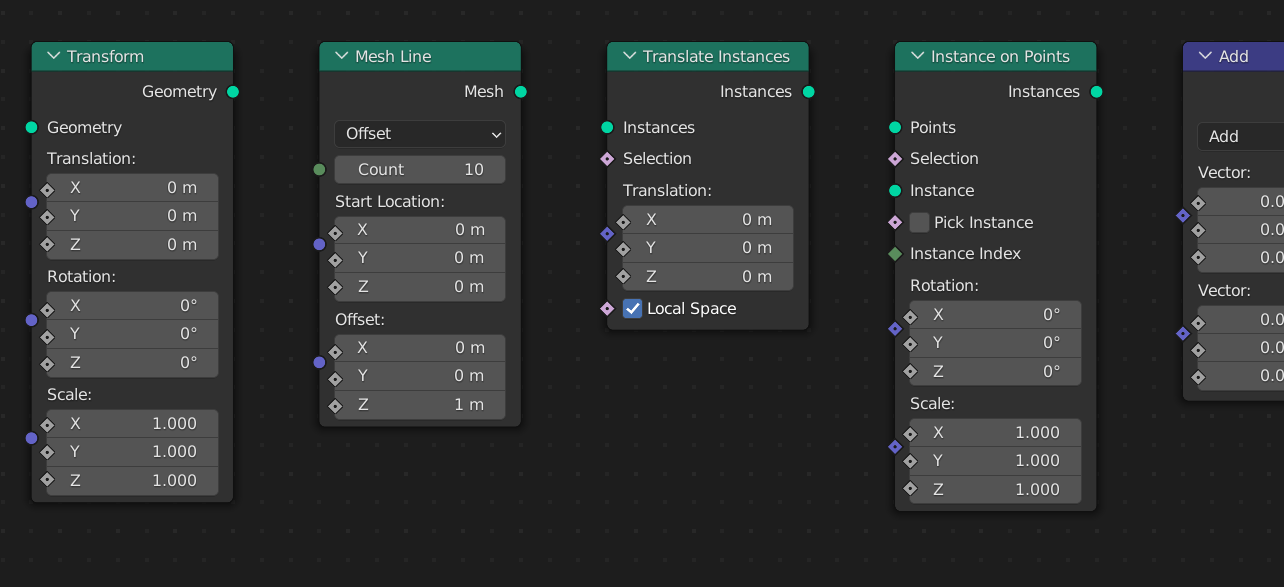Collapse the Instance on Points node
This screenshot has height=587, width=1284.
pos(918,57)
